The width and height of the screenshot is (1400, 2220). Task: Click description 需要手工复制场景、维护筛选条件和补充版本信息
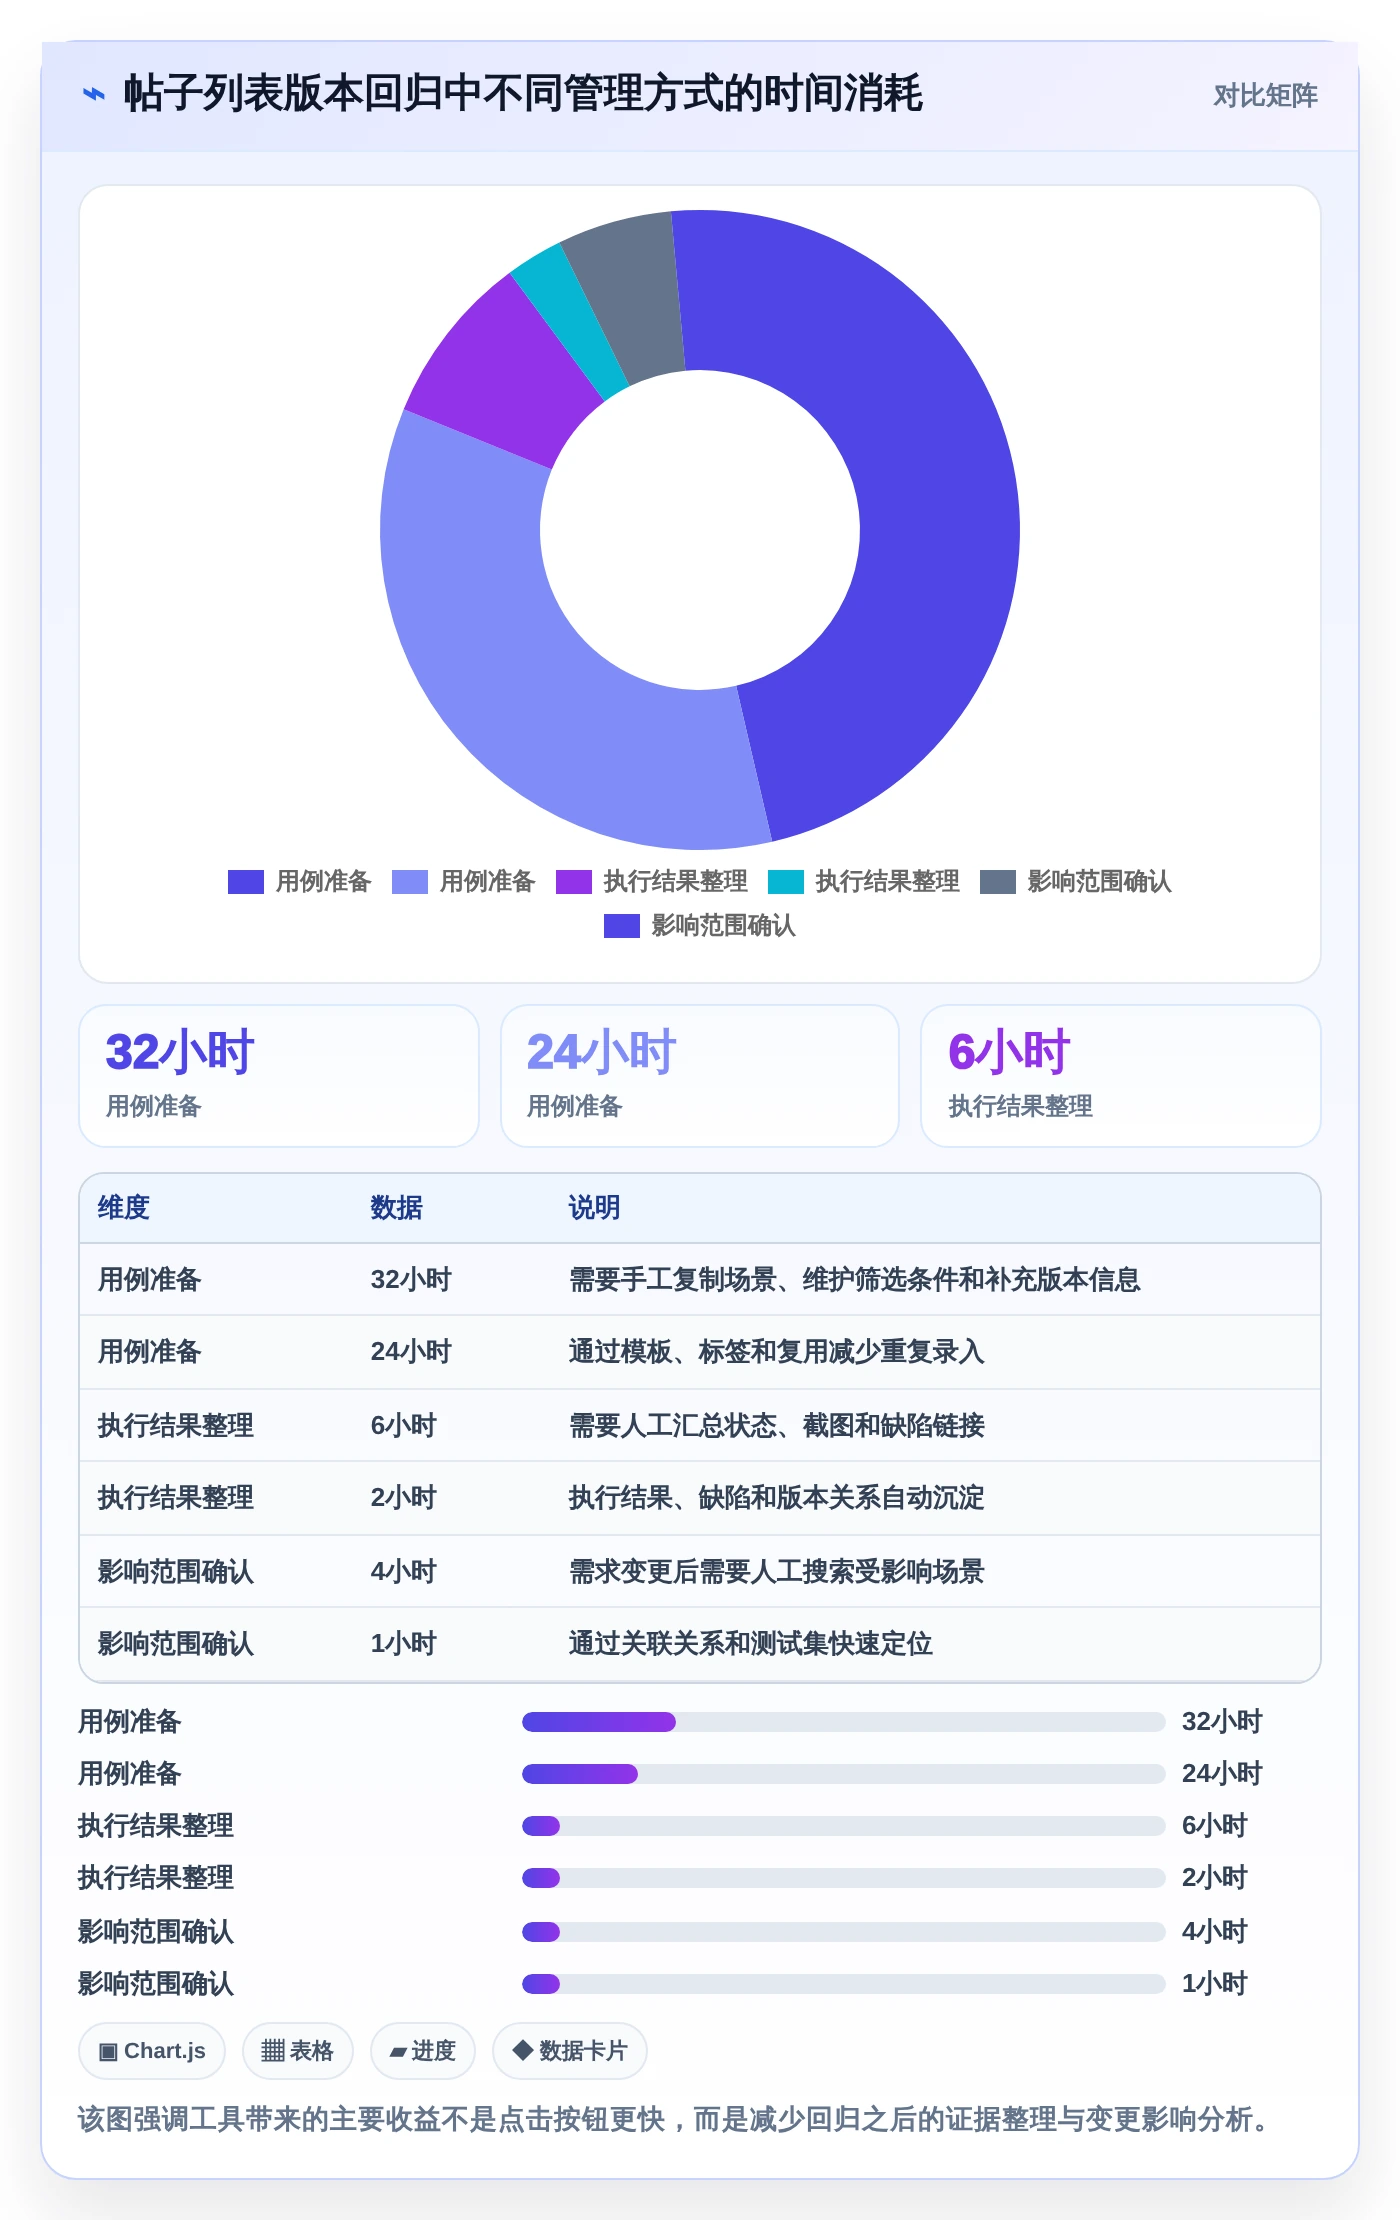[855, 1280]
